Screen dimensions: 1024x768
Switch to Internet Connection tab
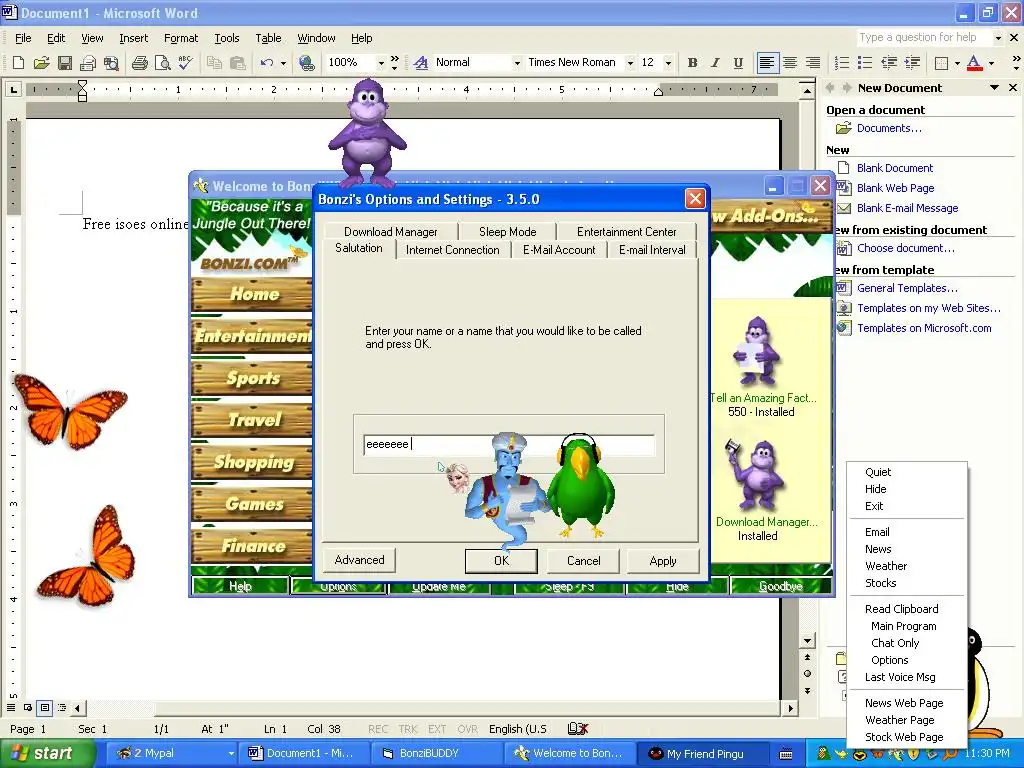click(453, 249)
